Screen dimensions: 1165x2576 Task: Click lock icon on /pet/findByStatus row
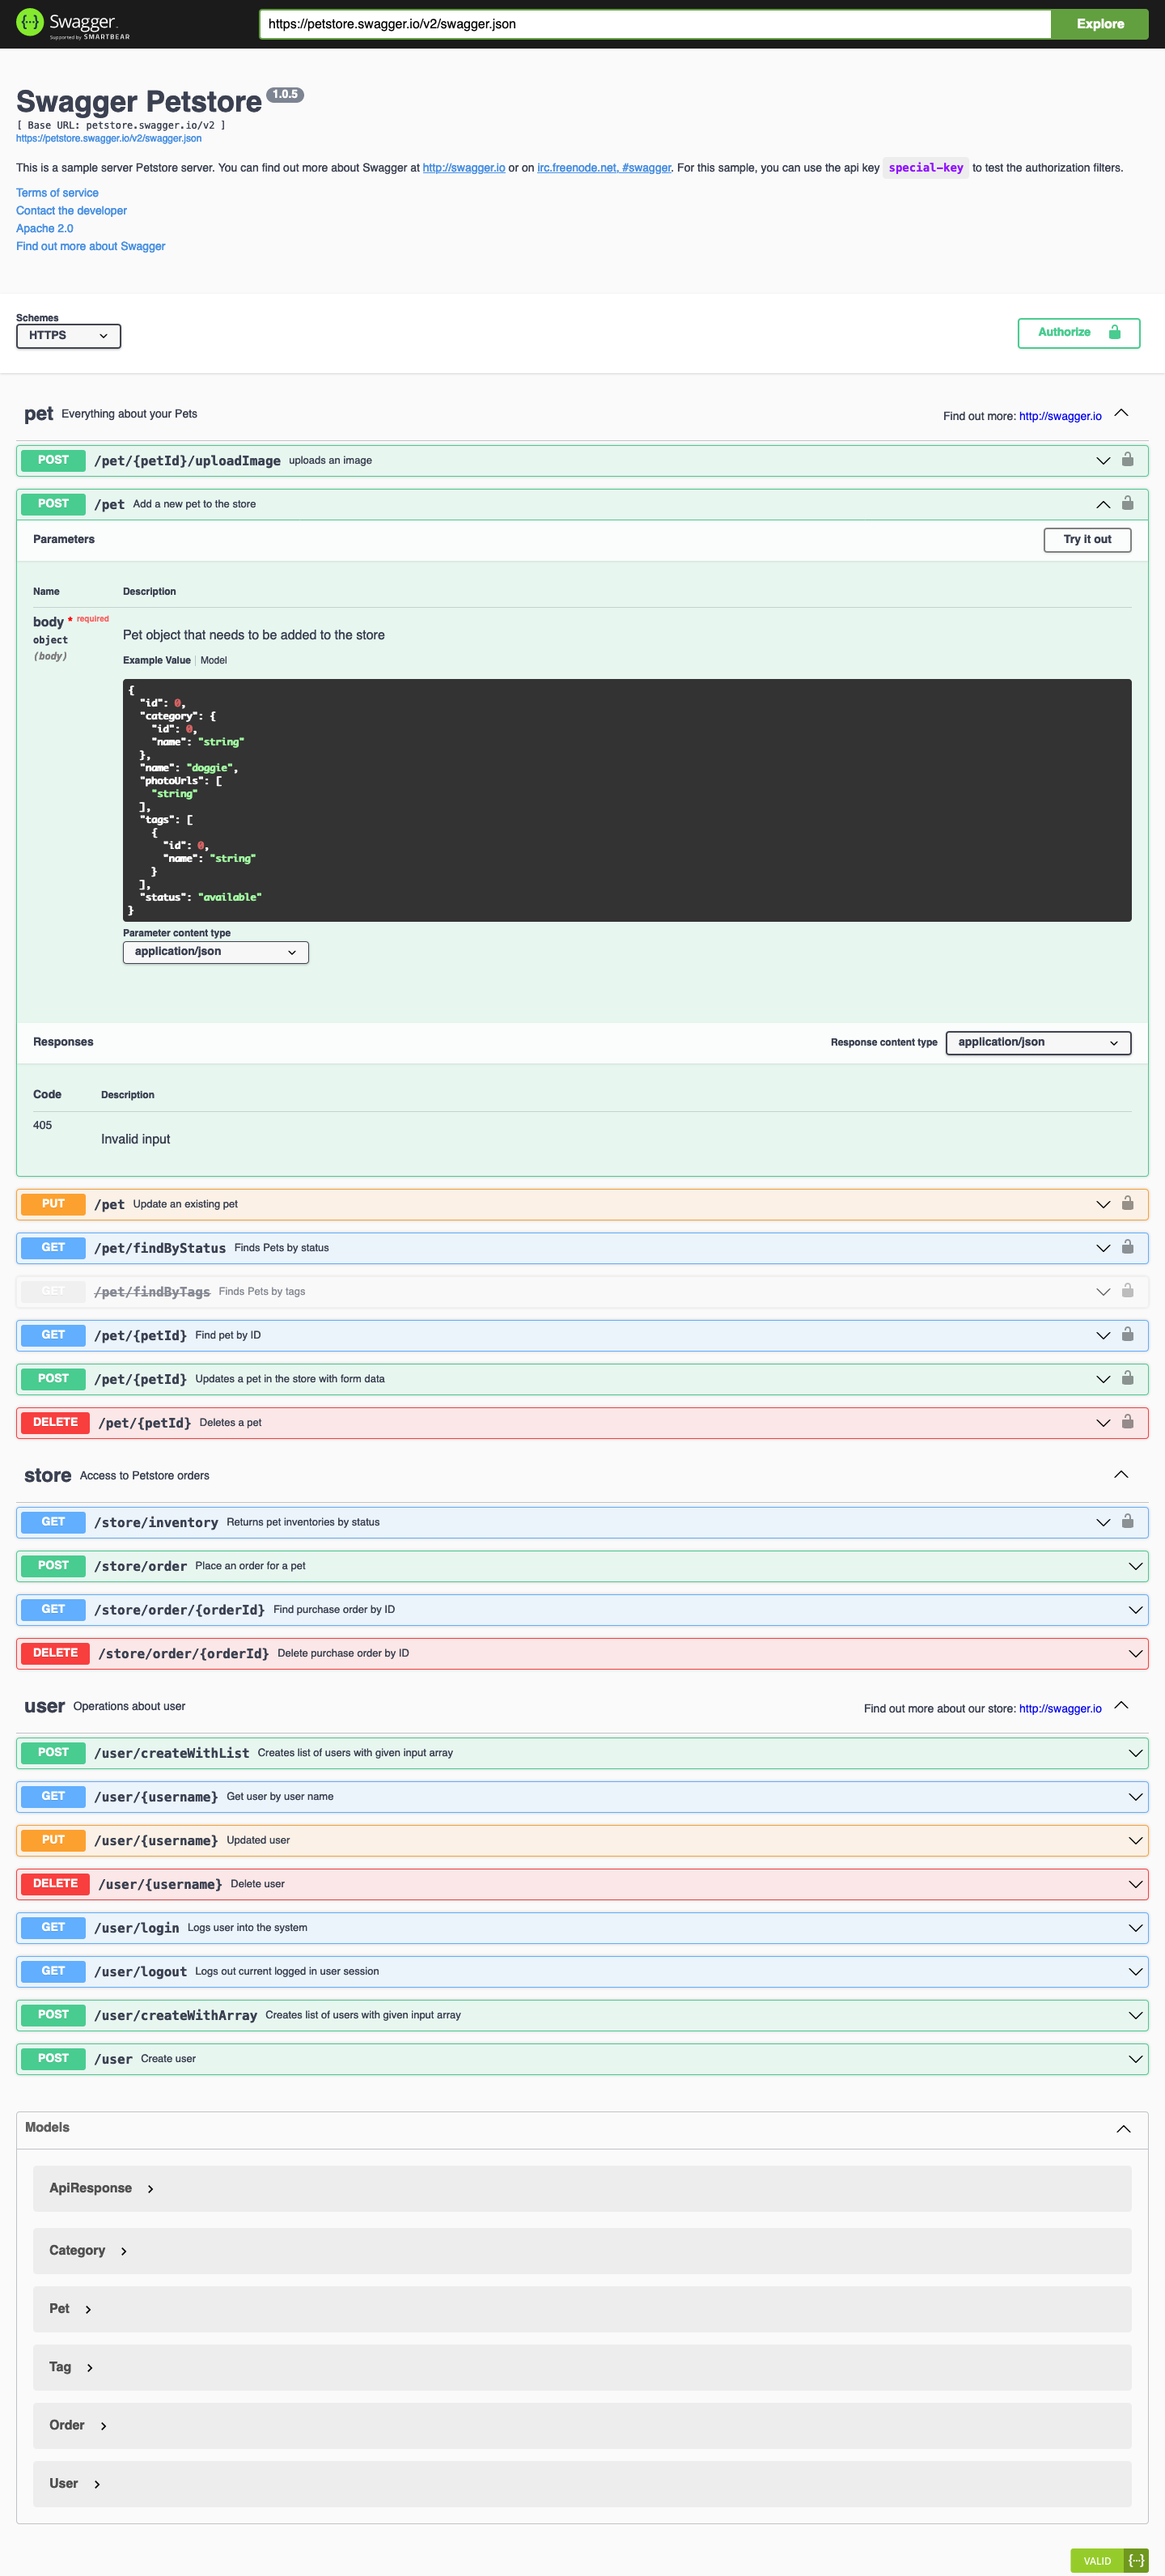coord(1127,1247)
